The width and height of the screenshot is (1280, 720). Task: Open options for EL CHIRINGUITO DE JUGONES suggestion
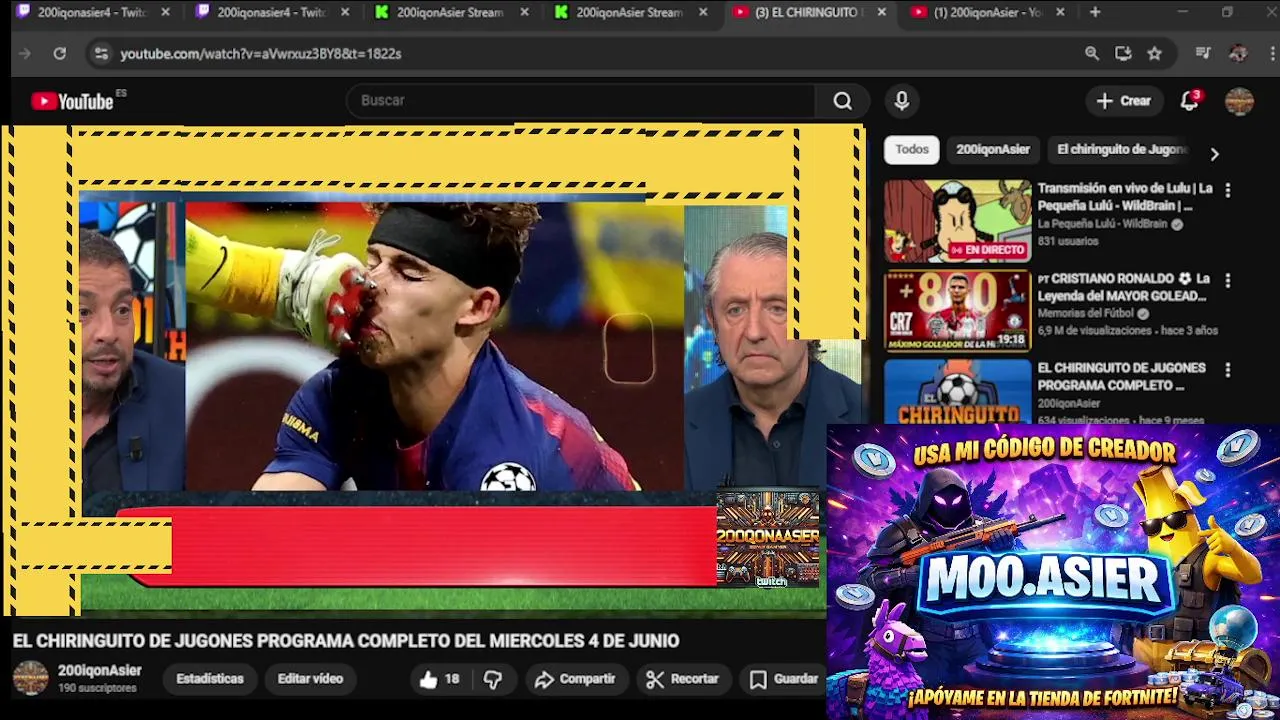click(1228, 370)
